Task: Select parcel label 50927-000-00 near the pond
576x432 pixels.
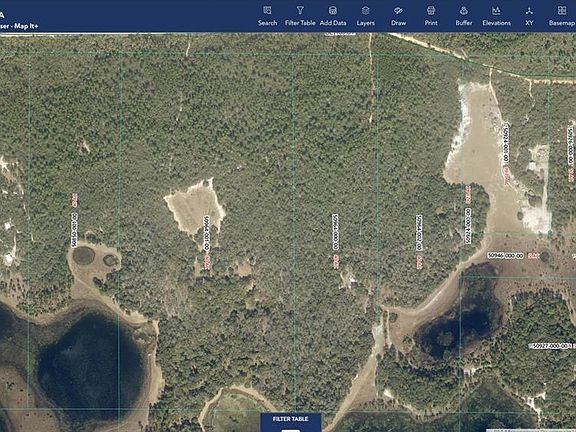Action: [x=551, y=346]
